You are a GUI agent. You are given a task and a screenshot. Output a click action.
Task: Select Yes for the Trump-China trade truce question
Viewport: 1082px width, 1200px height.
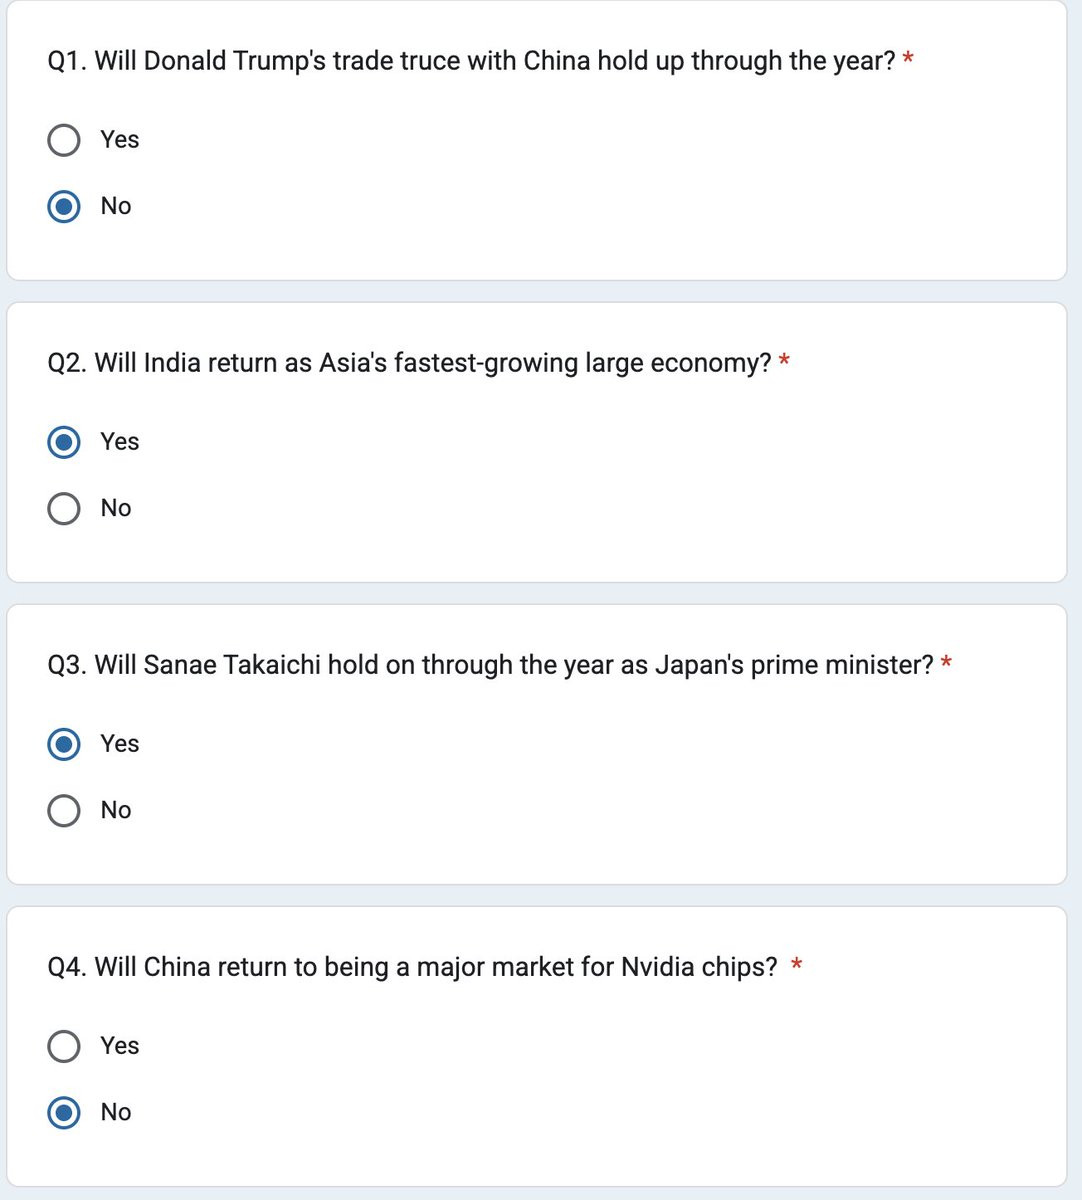(64, 140)
